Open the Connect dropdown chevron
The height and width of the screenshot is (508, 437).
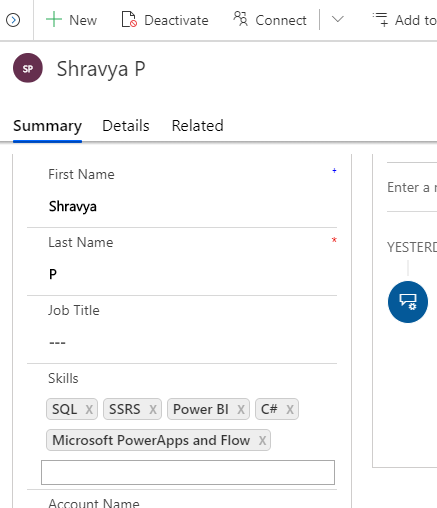pyautogui.click(x=338, y=19)
